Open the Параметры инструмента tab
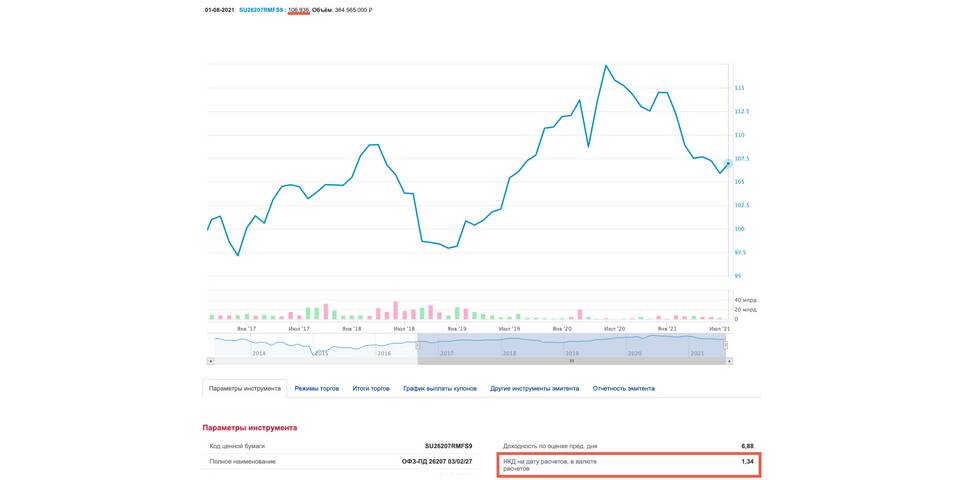Viewport: 960px width, 480px height. tap(245, 388)
